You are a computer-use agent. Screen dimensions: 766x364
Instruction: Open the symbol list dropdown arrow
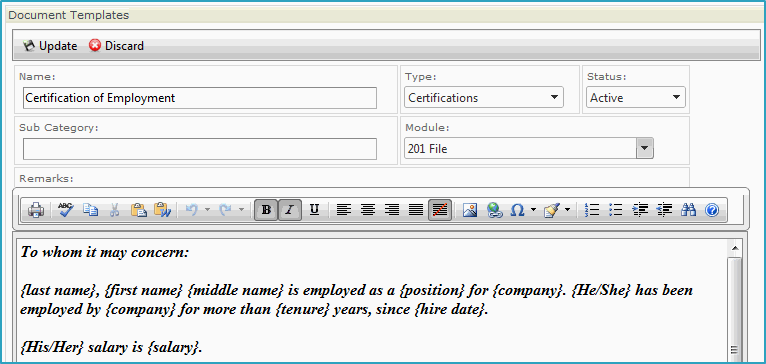click(533, 210)
